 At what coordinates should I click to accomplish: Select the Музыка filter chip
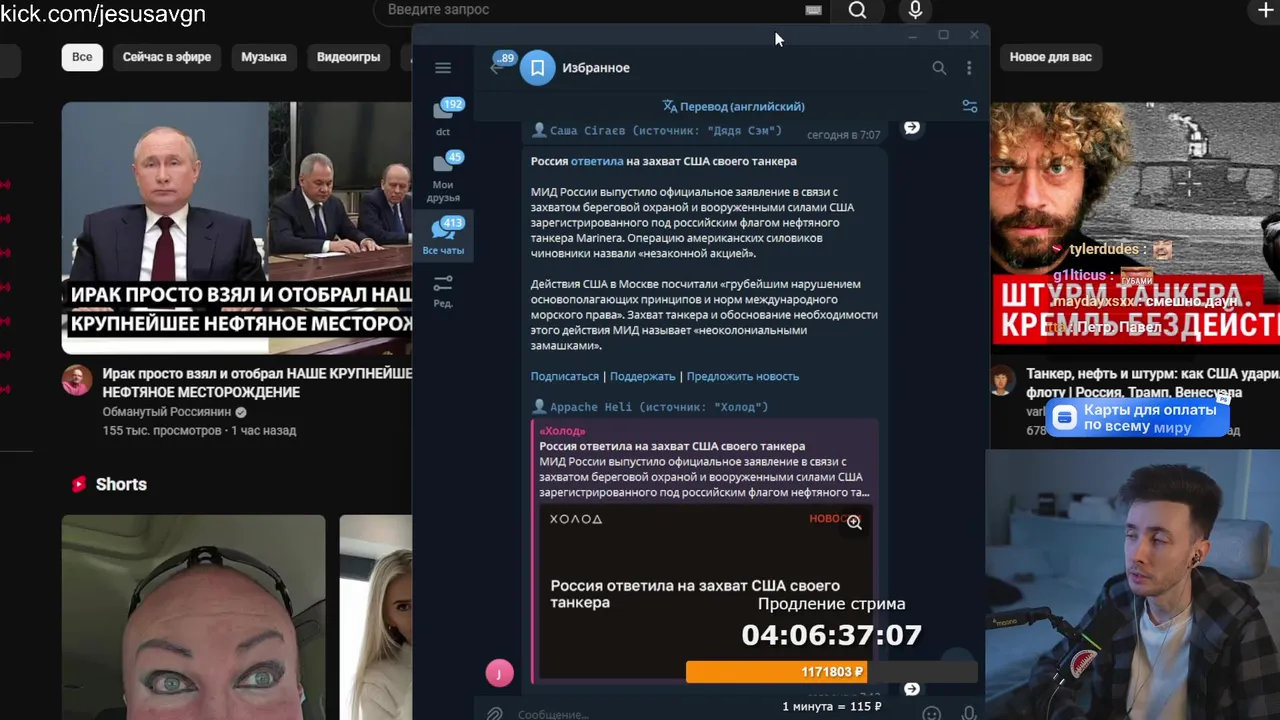pyautogui.click(x=264, y=57)
